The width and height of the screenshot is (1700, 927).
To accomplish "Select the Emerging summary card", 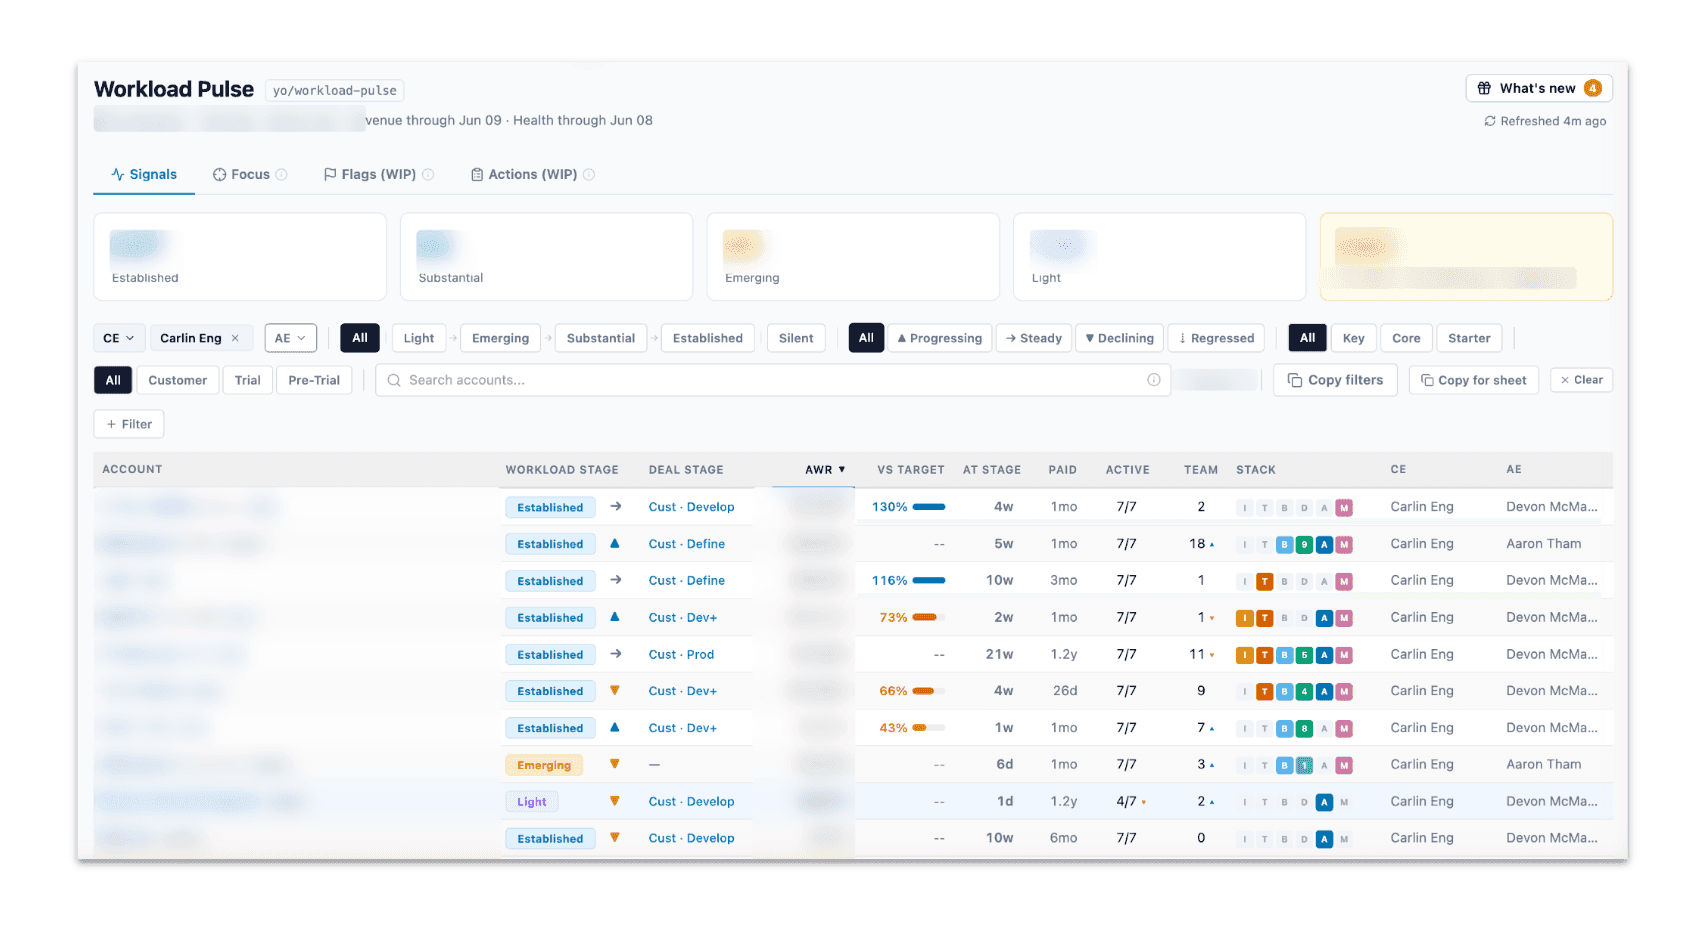I will (853, 257).
